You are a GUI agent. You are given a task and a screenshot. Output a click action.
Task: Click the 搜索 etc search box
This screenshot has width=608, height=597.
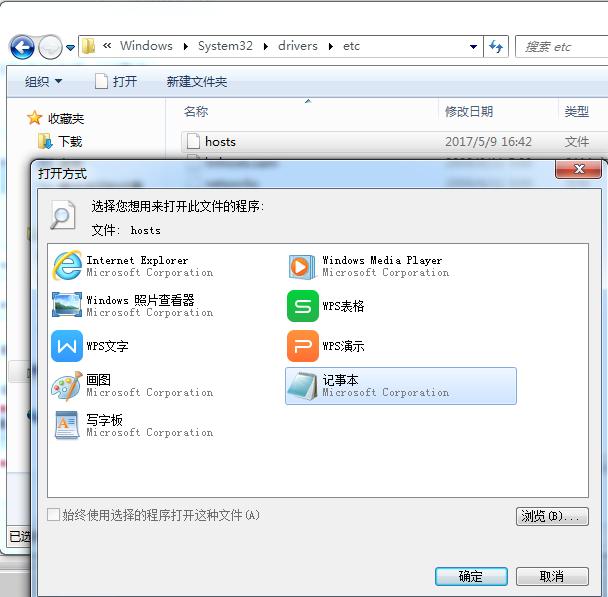click(561, 47)
